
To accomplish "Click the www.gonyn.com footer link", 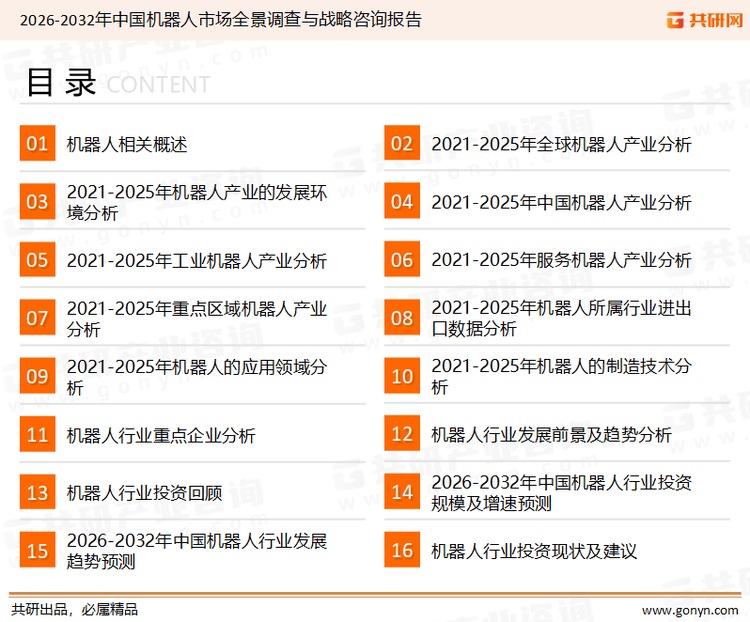I will (689, 609).
